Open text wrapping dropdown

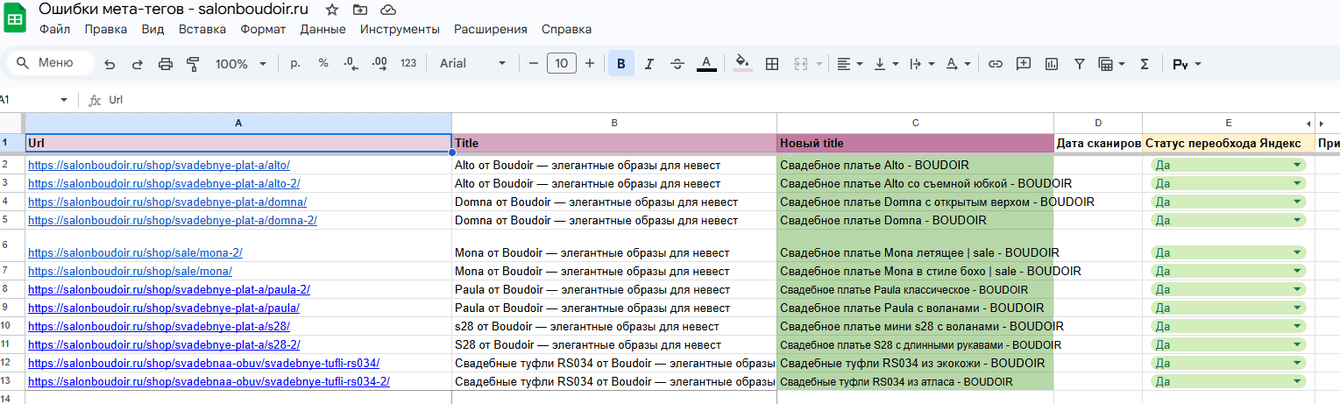click(x=920, y=63)
